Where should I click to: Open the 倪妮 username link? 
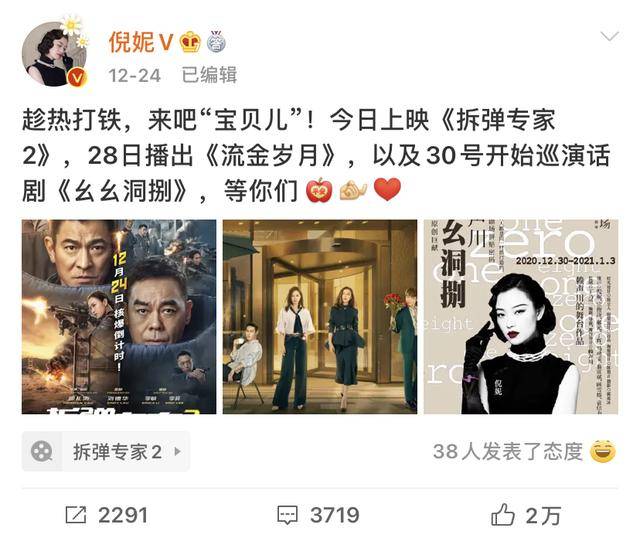[x=141, y=42]
